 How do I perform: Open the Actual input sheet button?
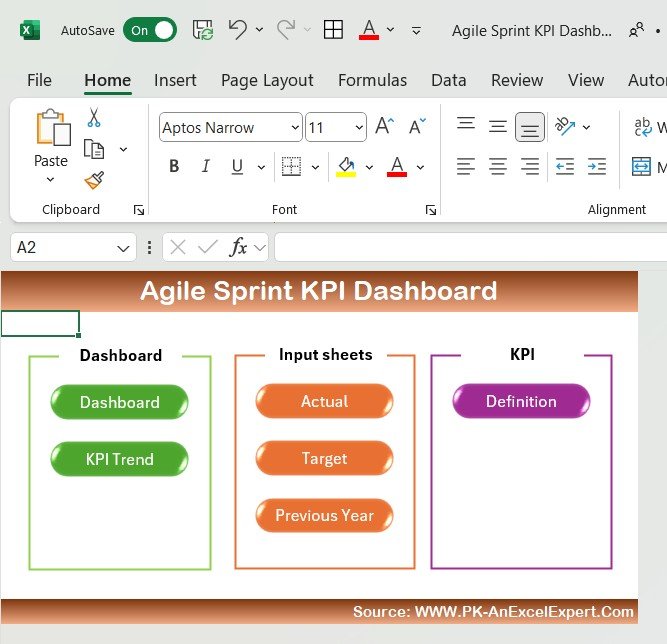(325, 401)
